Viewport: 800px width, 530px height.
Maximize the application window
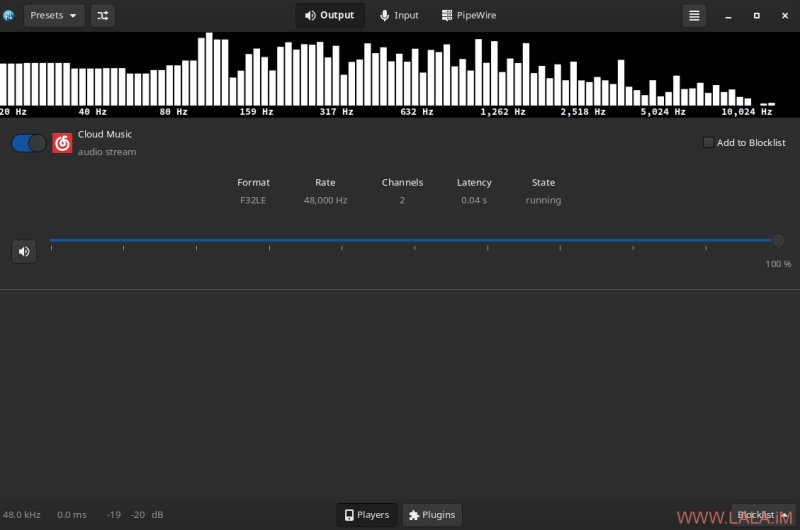pyautogui.click(x=757, y=15)
